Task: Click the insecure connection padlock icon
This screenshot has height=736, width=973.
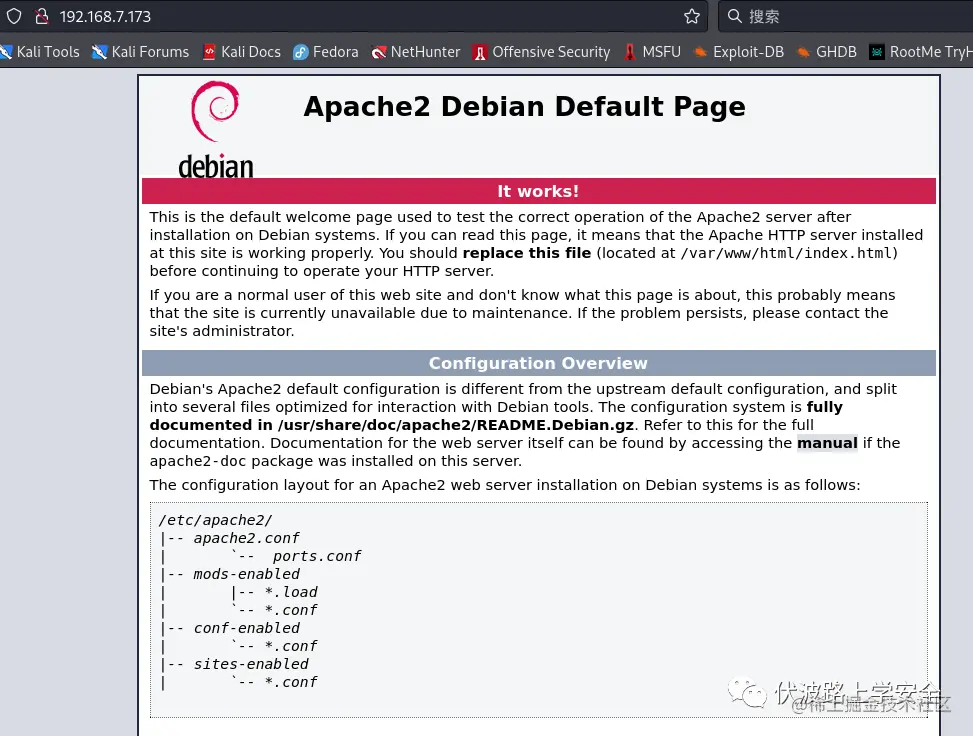Action: (42, 16)
